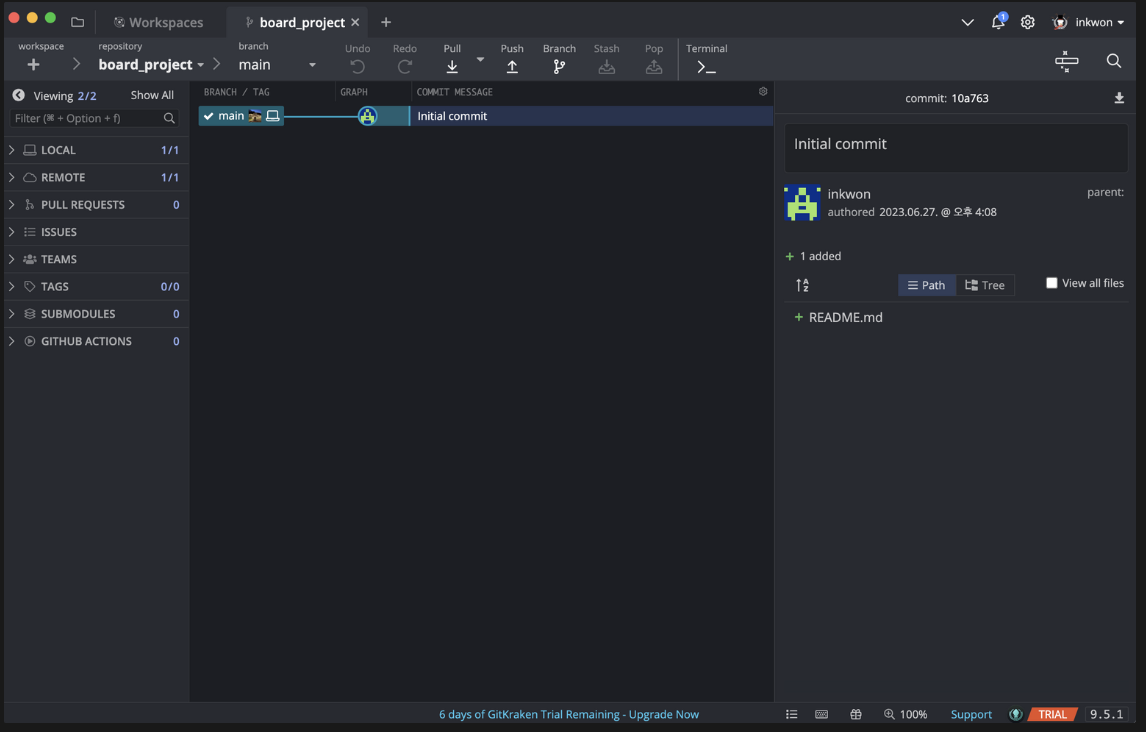Create a new branch via Branch icon
This screenshot has width=1146, height=732.
click(x=559, y=66)
